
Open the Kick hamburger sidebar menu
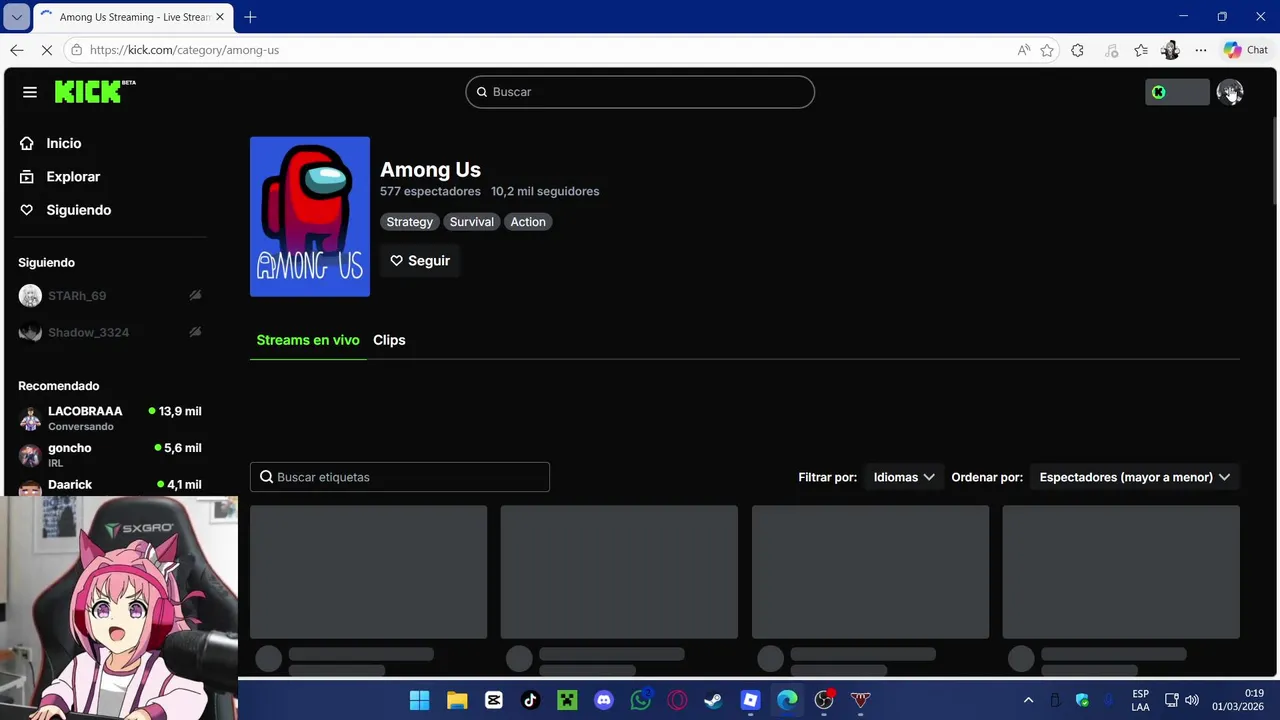[30, 92]
